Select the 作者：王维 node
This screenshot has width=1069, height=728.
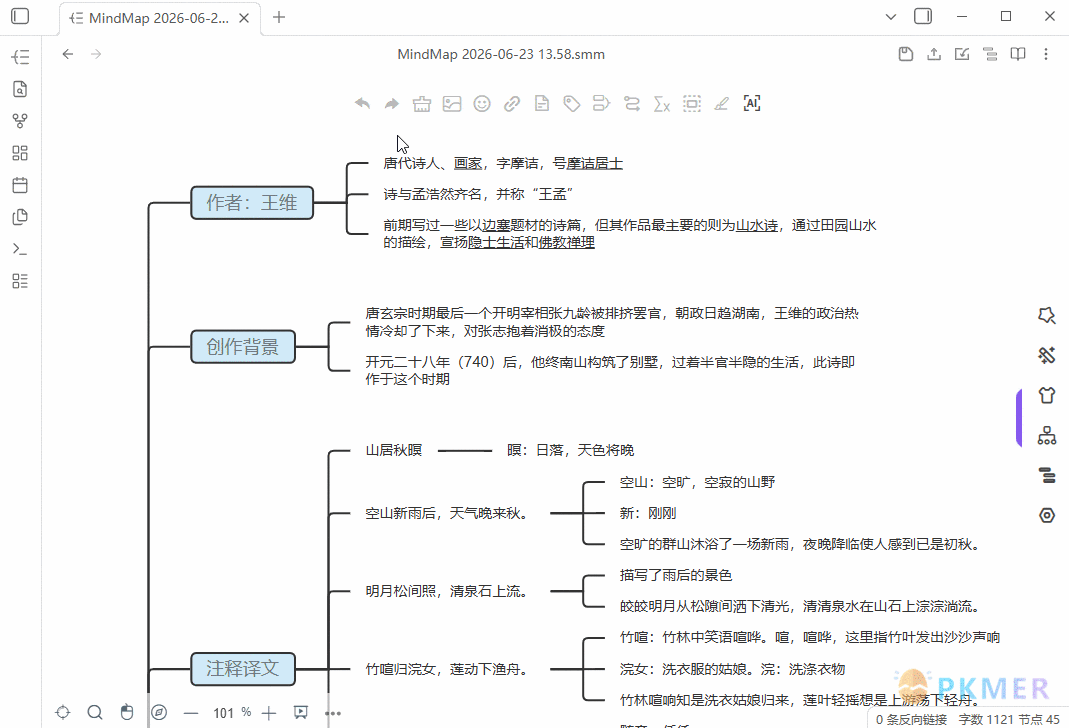click(x=252, y=202)
